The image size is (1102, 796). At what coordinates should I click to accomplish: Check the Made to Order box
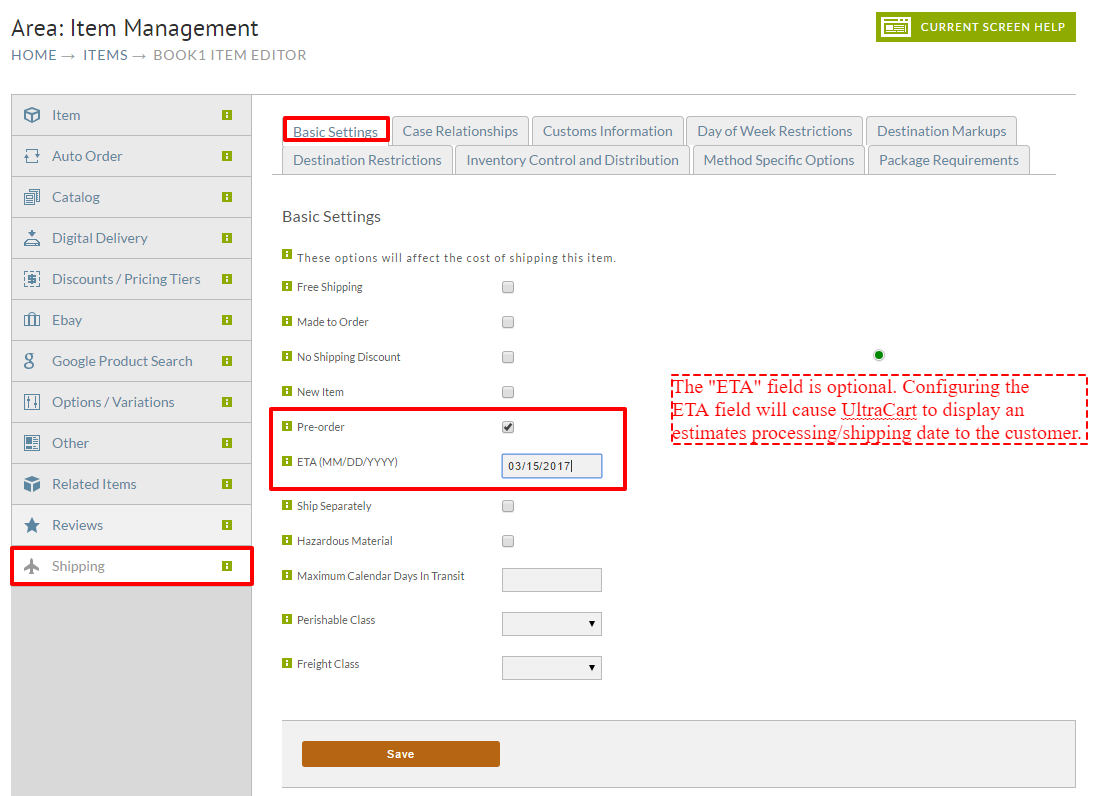[x=508, y=322]
